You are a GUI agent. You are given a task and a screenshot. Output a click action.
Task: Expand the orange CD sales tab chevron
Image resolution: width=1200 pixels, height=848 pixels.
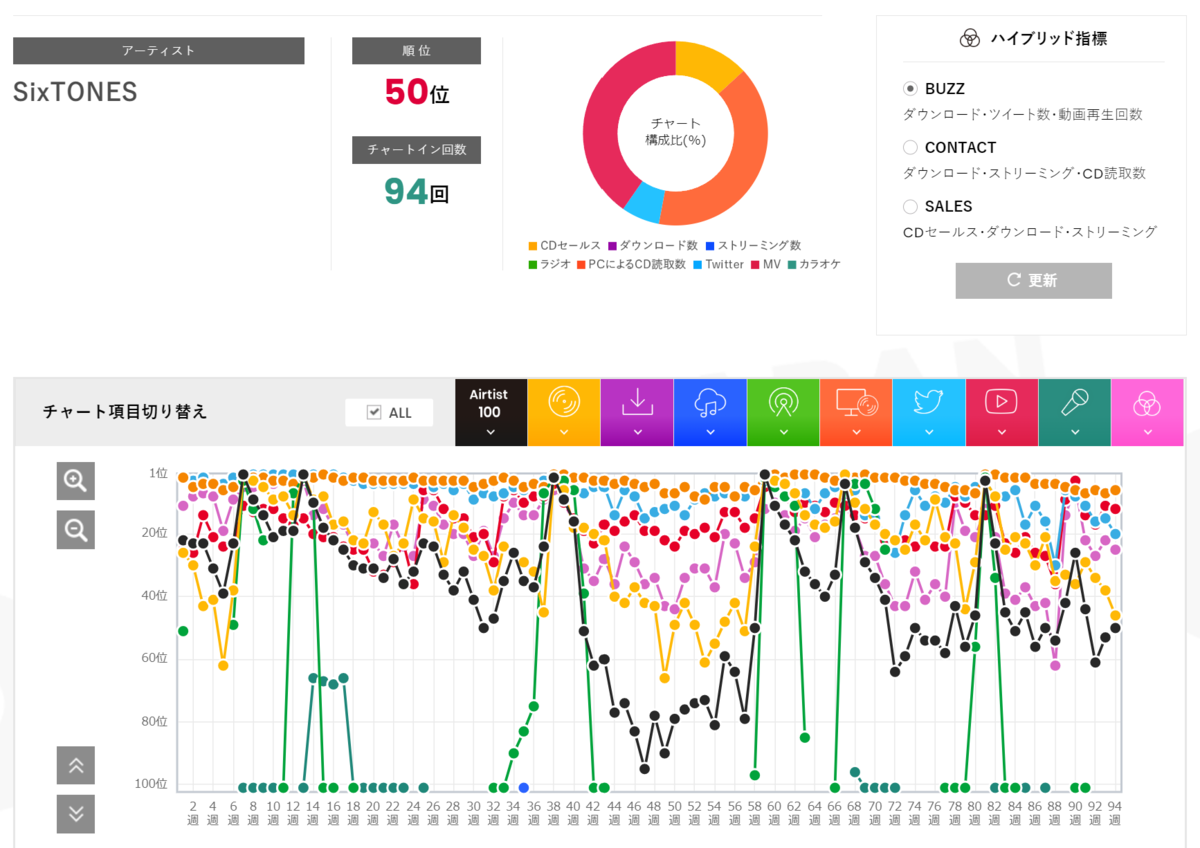(x=564, y=433)
